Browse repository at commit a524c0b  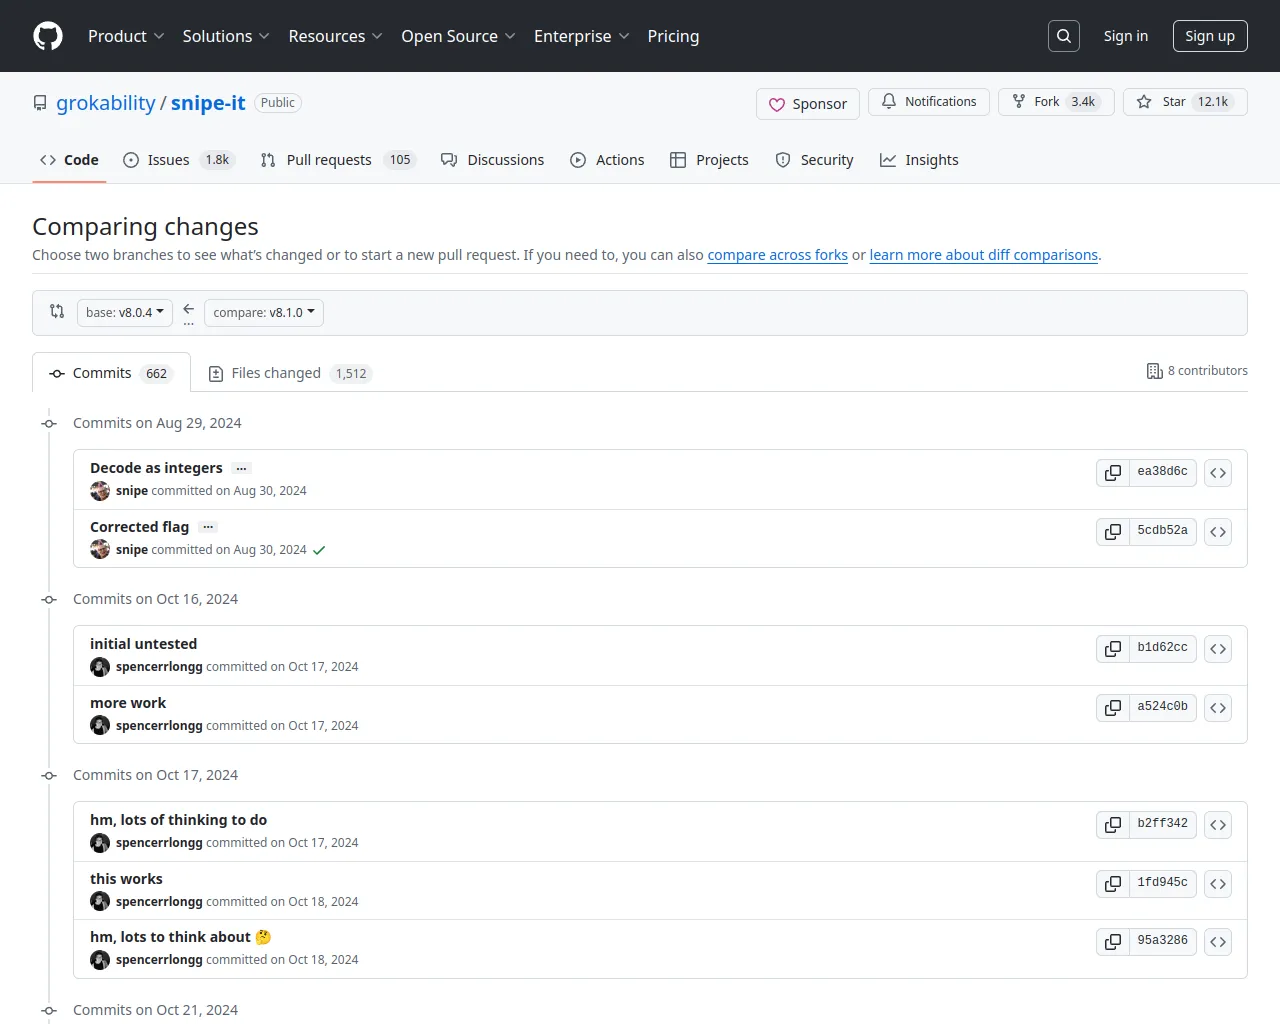pos(1218,707)
